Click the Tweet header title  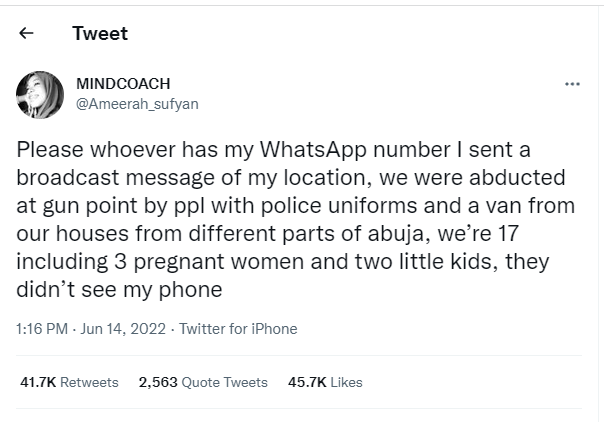click(100, 33)
